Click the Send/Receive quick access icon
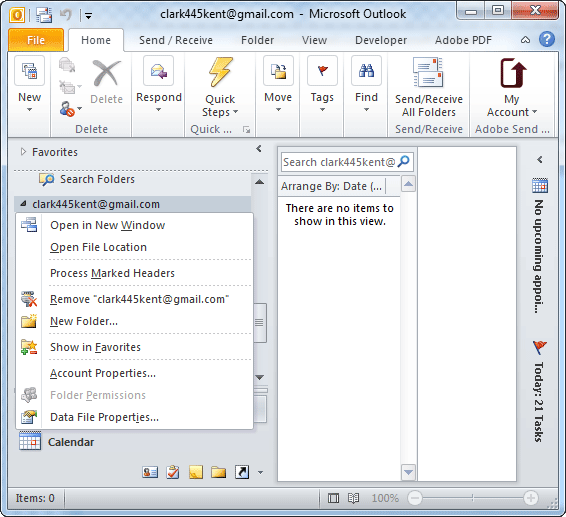The image size is (566, 517). click(x=44, y=15)
